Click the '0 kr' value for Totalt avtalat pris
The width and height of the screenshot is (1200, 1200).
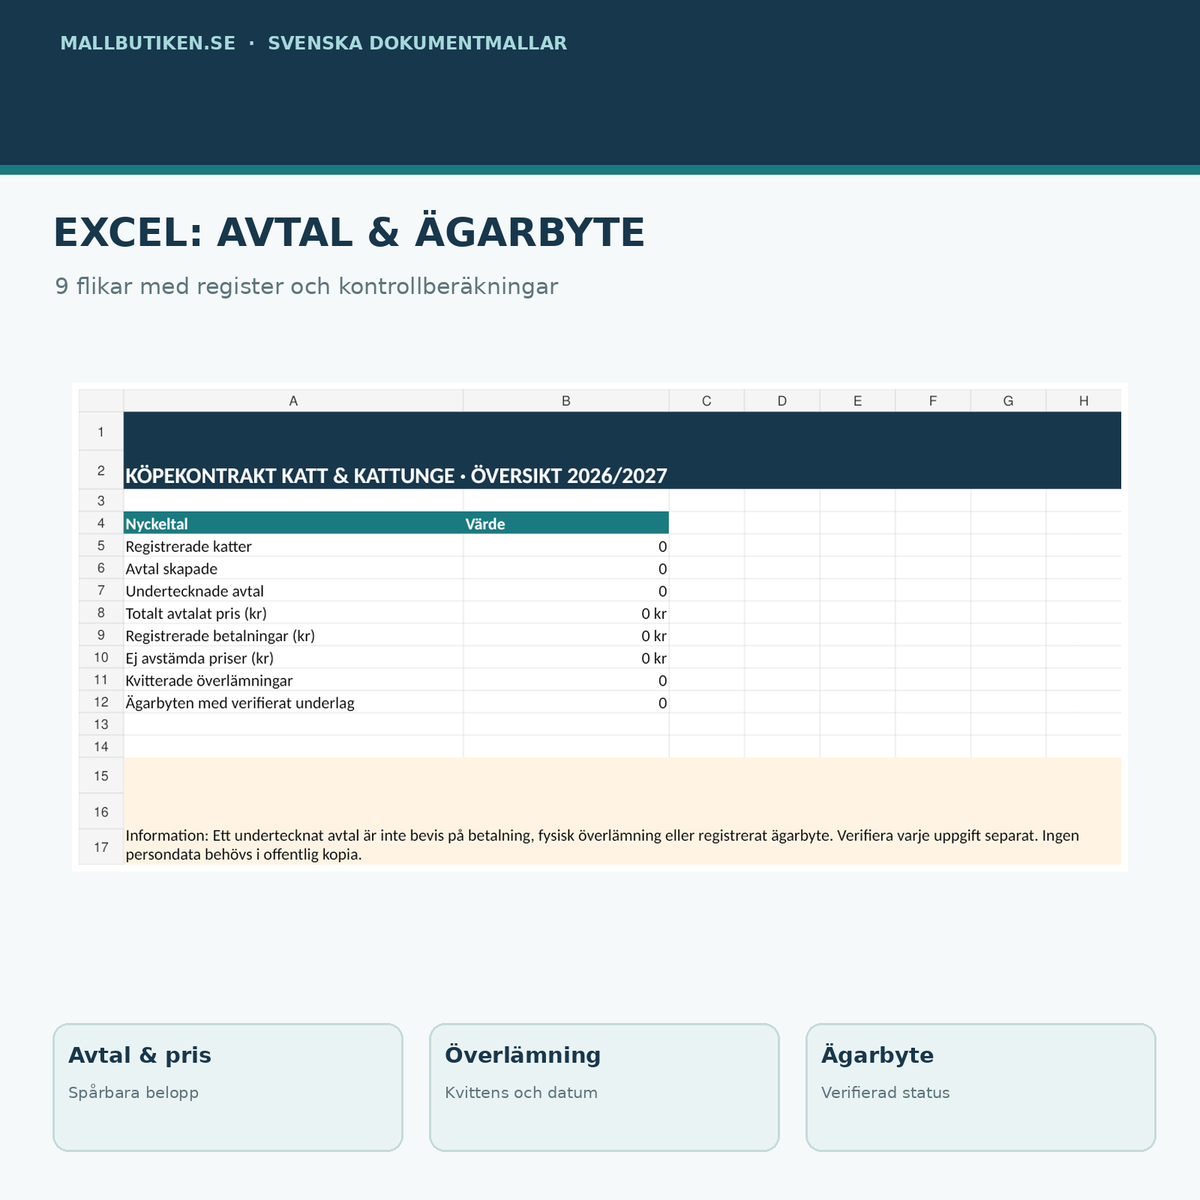(x=566, y=613)
